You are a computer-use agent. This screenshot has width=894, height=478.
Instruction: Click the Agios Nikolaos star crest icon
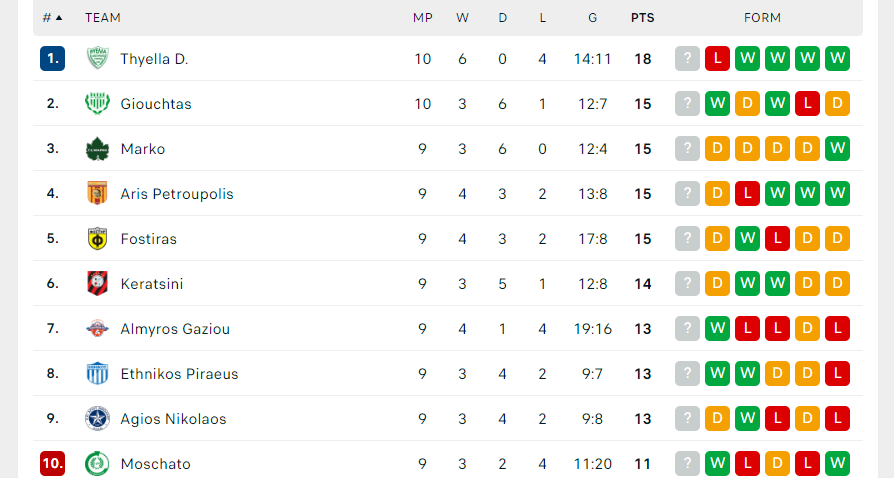click(97, 419)
